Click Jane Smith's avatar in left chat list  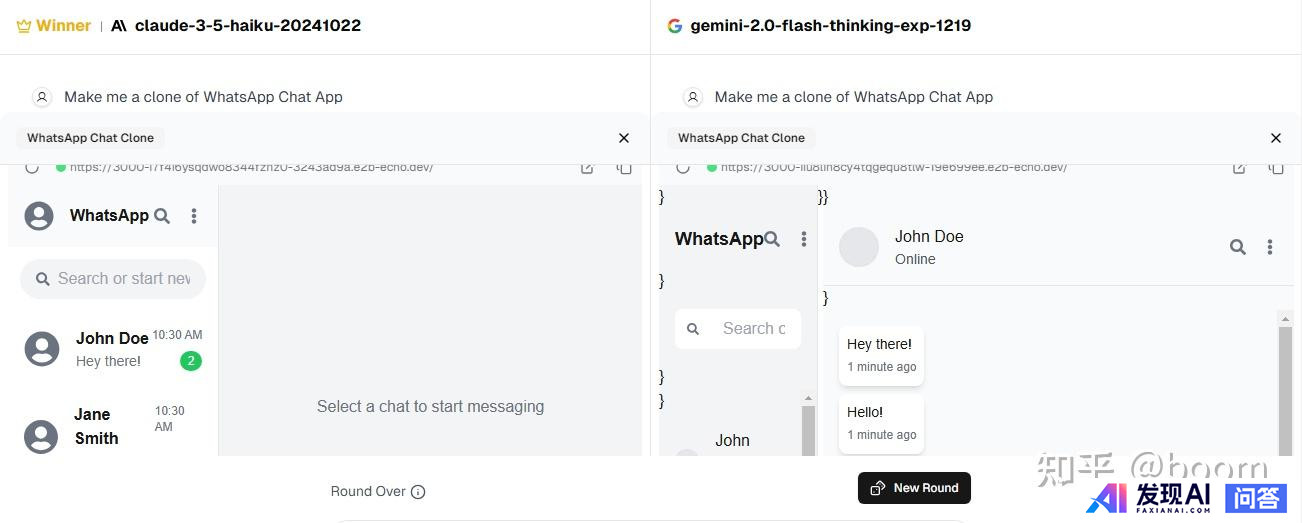tap(41, 437)
